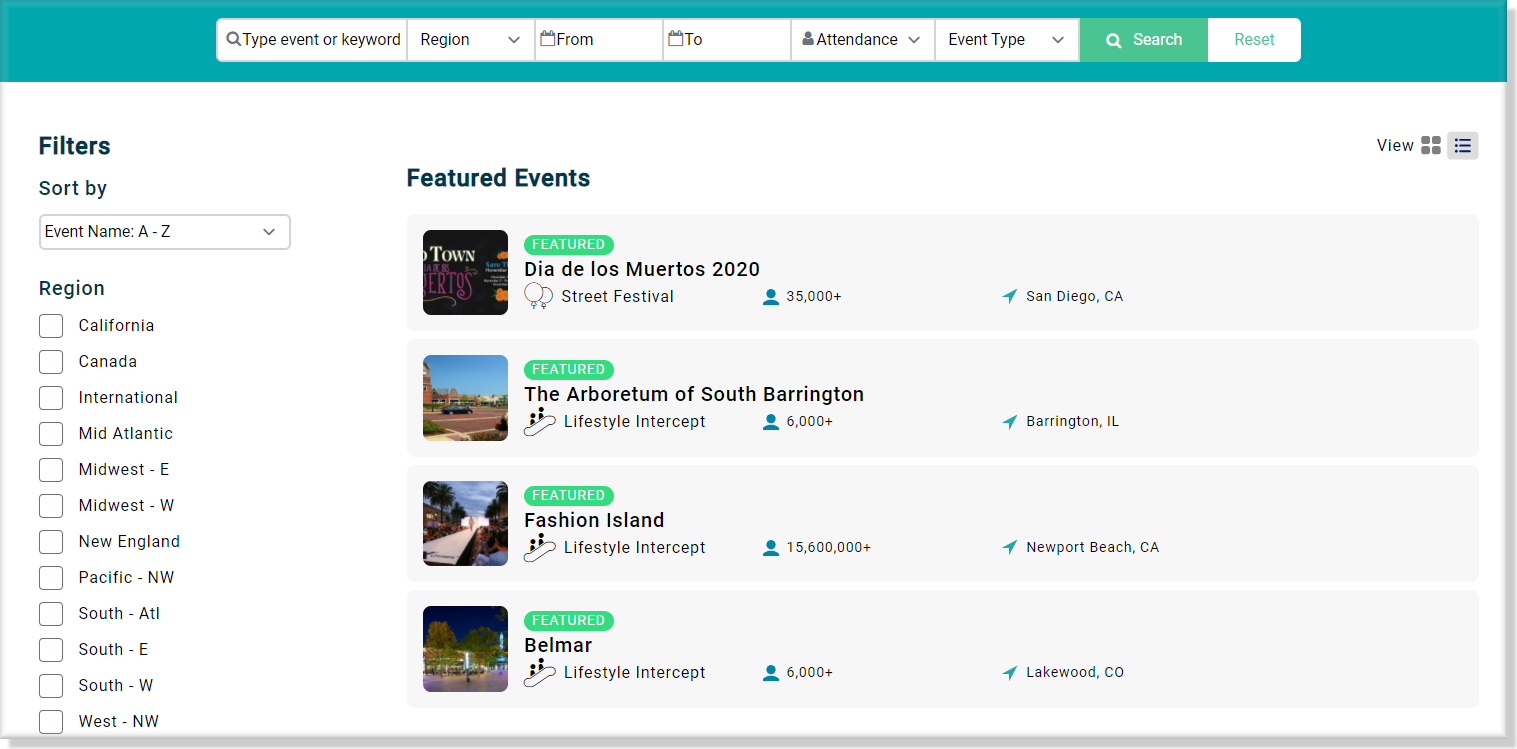Viewport: 1517px width, 749px height.
Task: Click the attendance person icon beside 15,600,000+
Action: 771,548
